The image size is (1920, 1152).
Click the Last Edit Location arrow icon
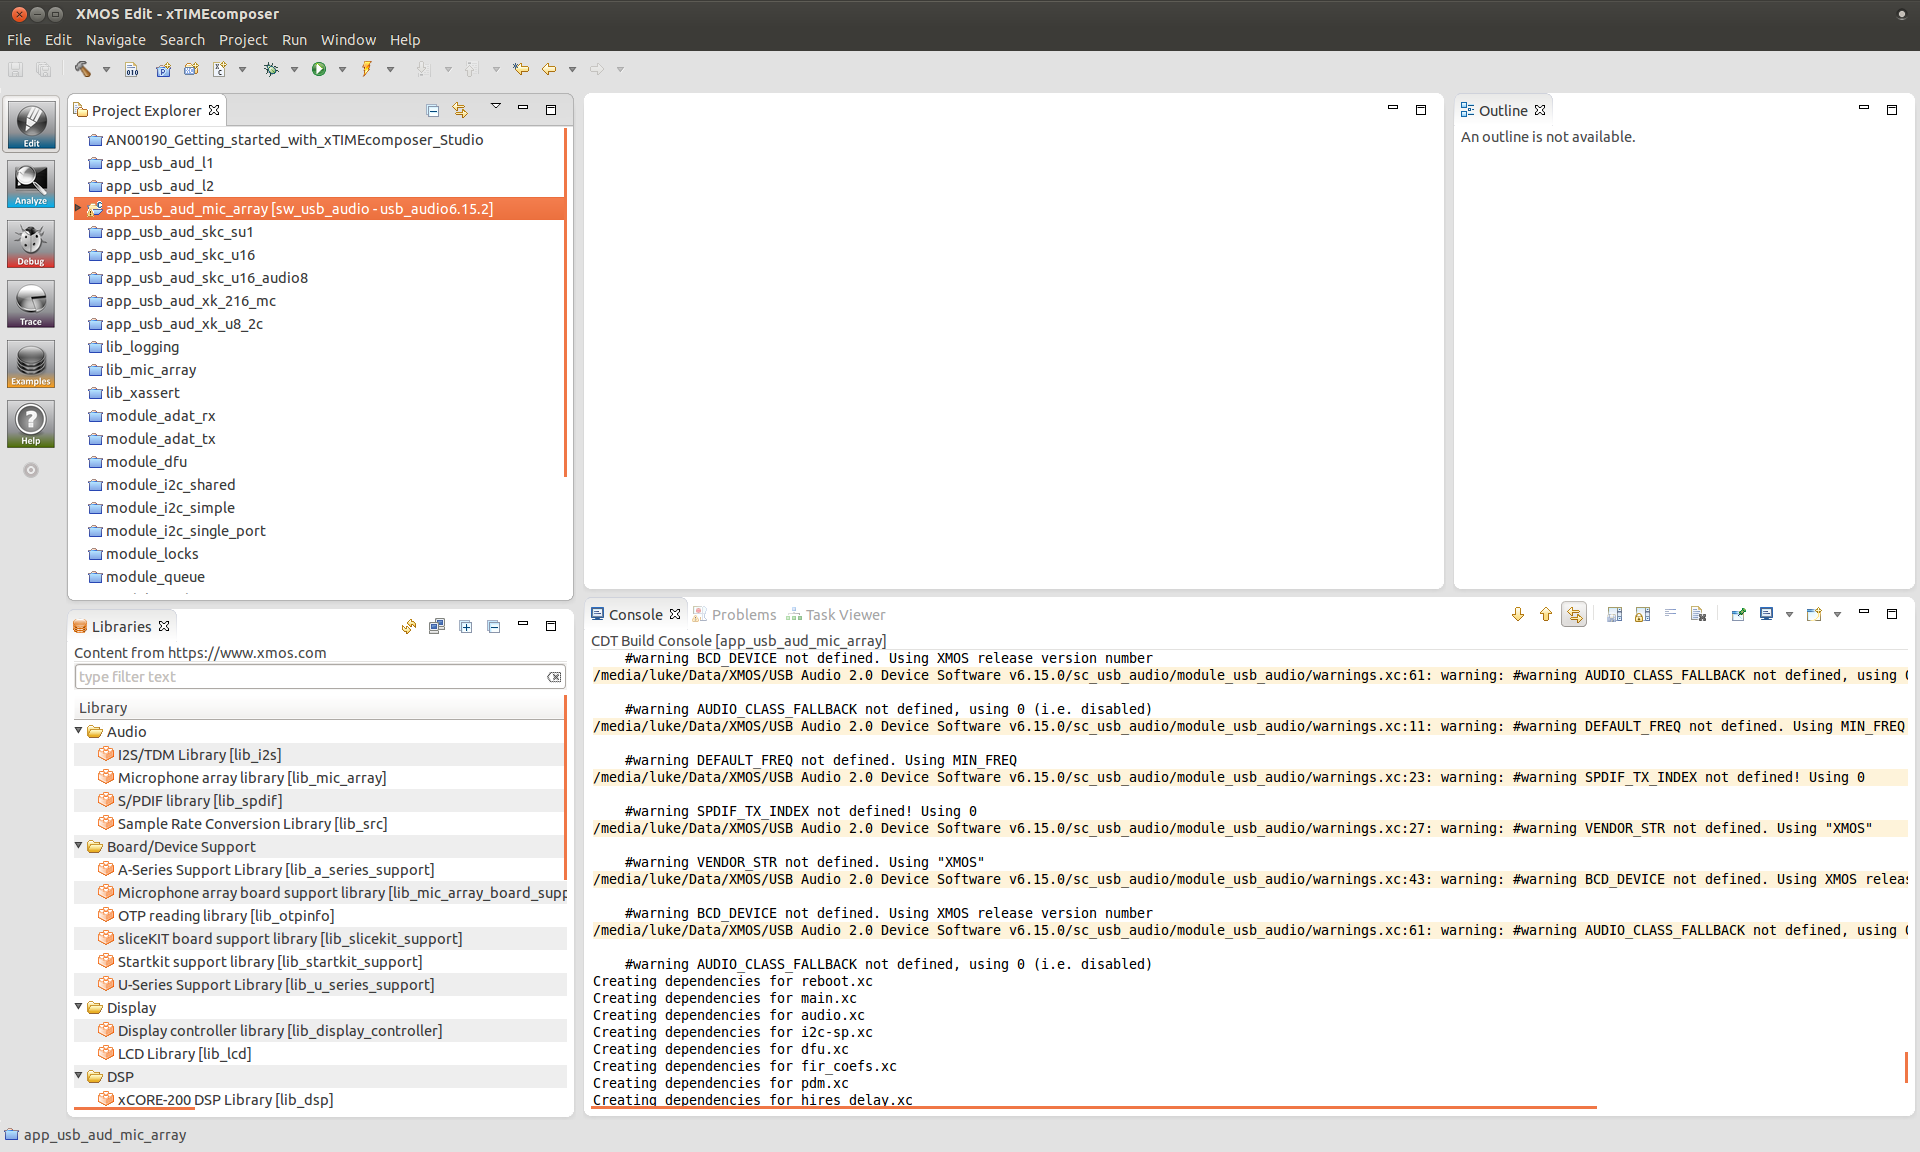tap(521, 69)
